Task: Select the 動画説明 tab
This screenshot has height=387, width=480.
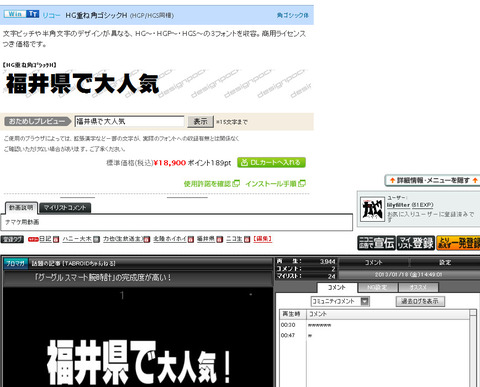Action: click(x=21, y=208)
